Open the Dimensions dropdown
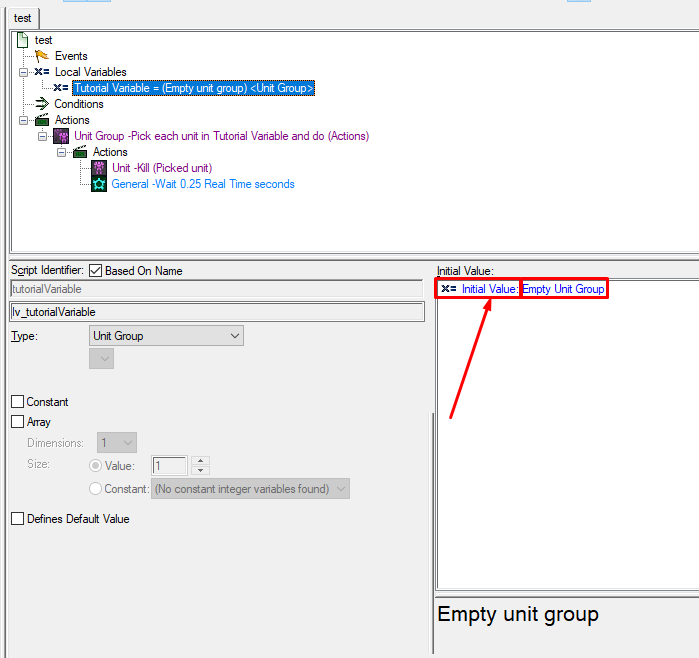The width and height of the screenshot is (699, 658). 117,443
